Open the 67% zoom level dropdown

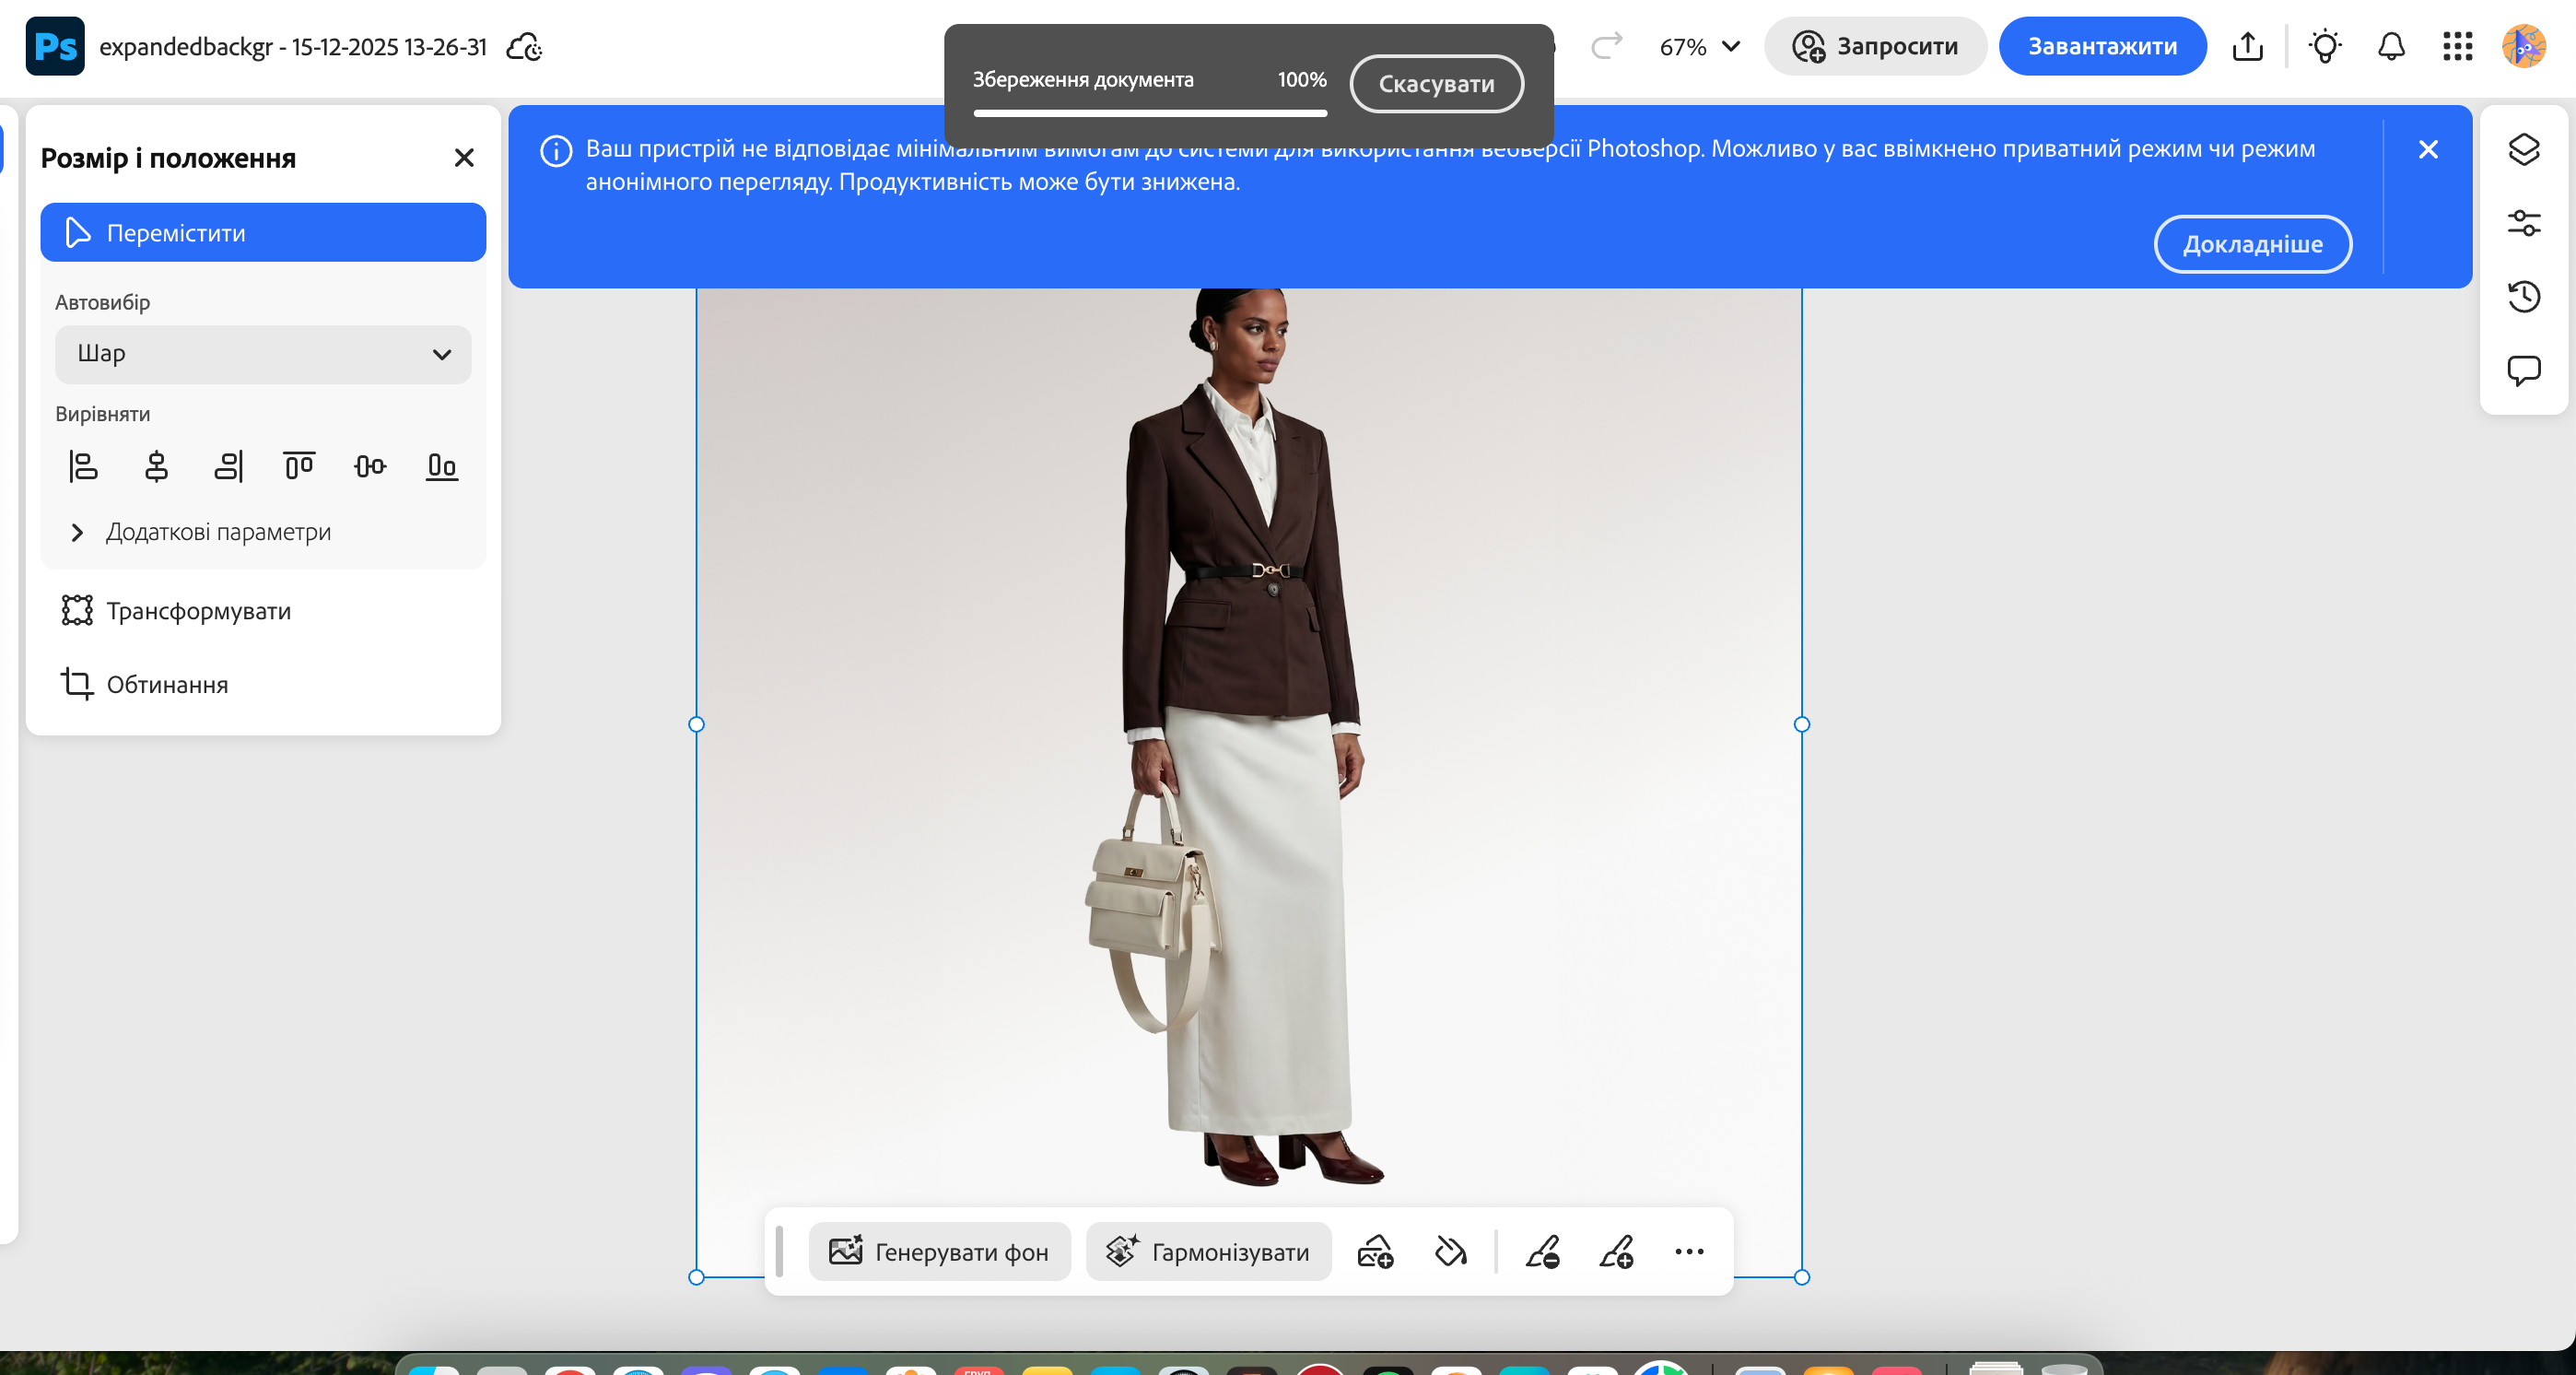click(1699, 47)
